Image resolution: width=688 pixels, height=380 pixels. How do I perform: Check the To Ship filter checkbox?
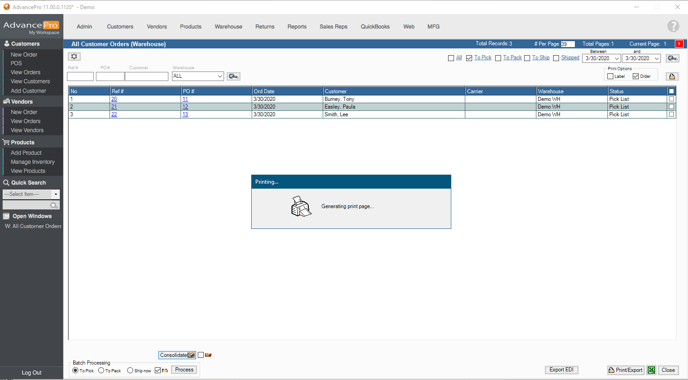point(527,58)
